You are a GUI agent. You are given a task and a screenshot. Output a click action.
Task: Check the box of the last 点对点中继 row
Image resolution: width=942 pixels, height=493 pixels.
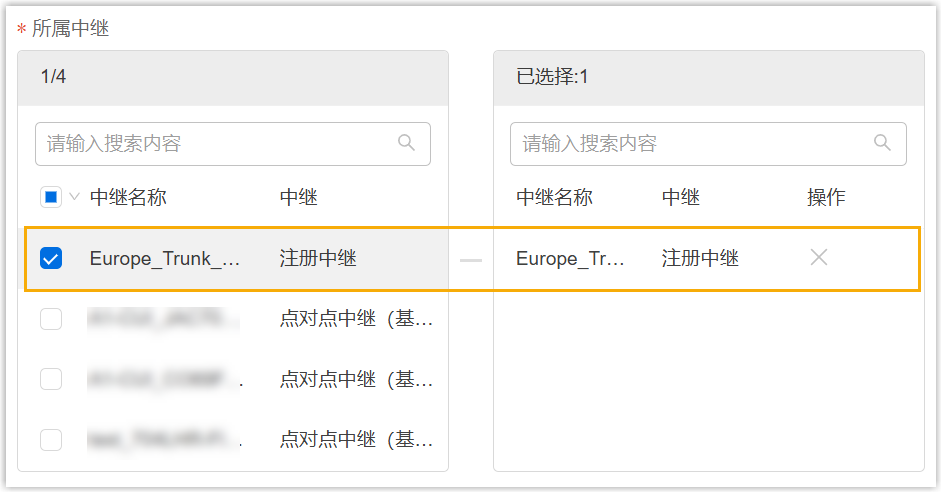pos(51,439)
